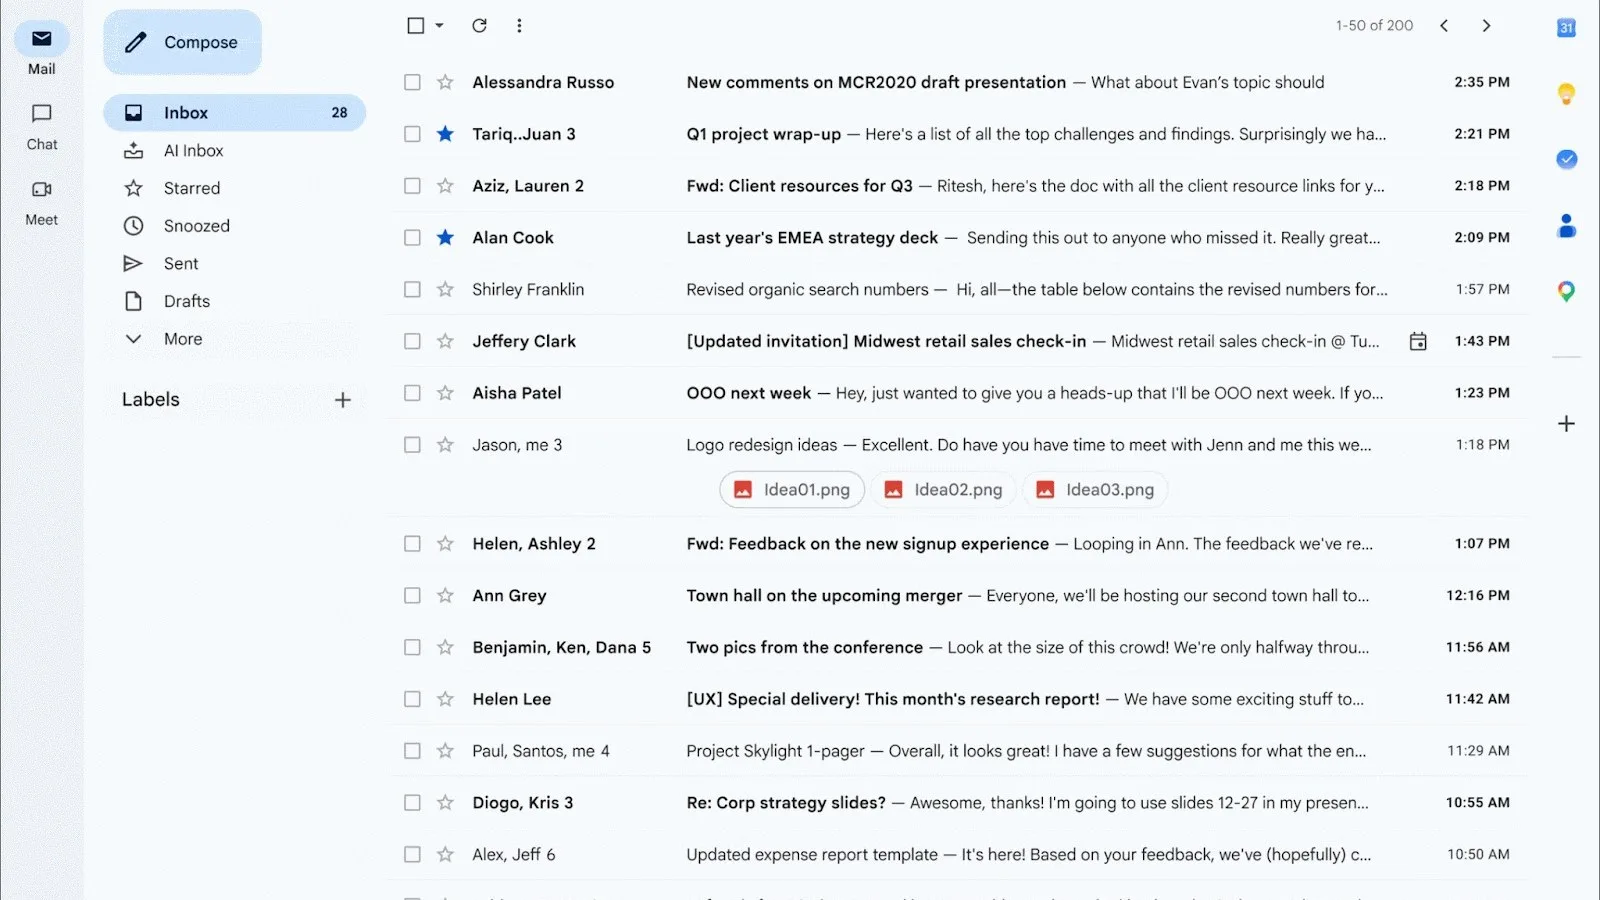Open Idea01.png attachment chip

[x=792, y=490]
